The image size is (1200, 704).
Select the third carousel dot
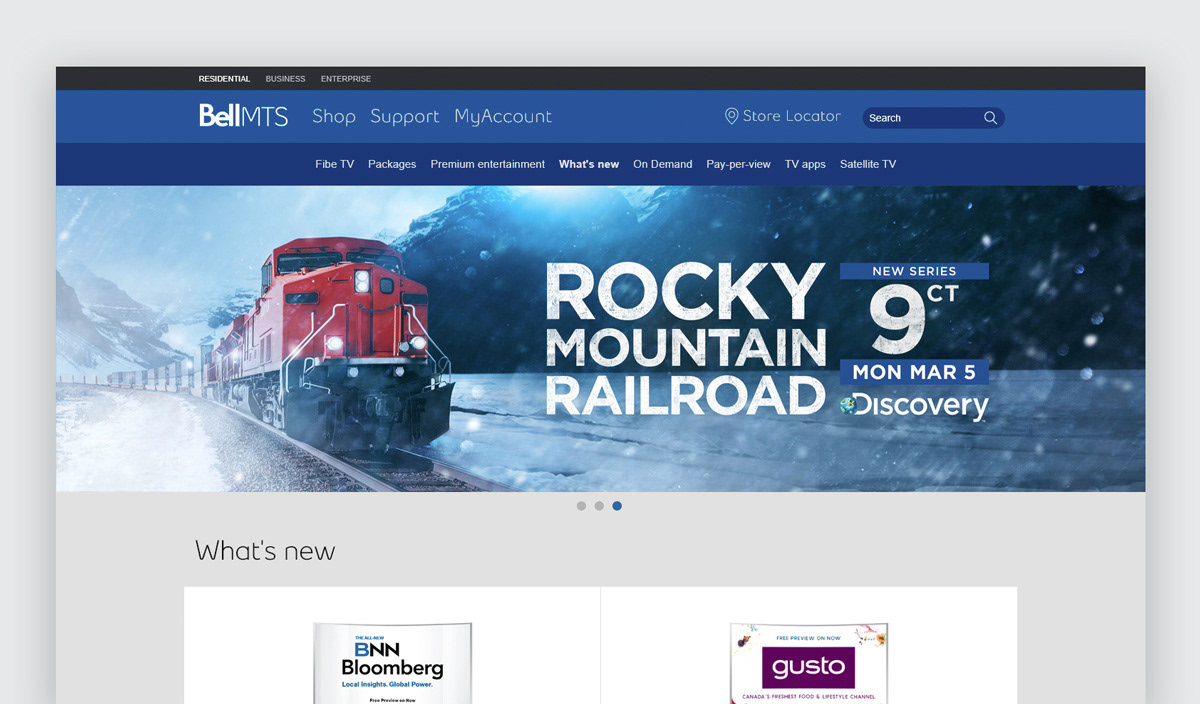tap(617, 506)
